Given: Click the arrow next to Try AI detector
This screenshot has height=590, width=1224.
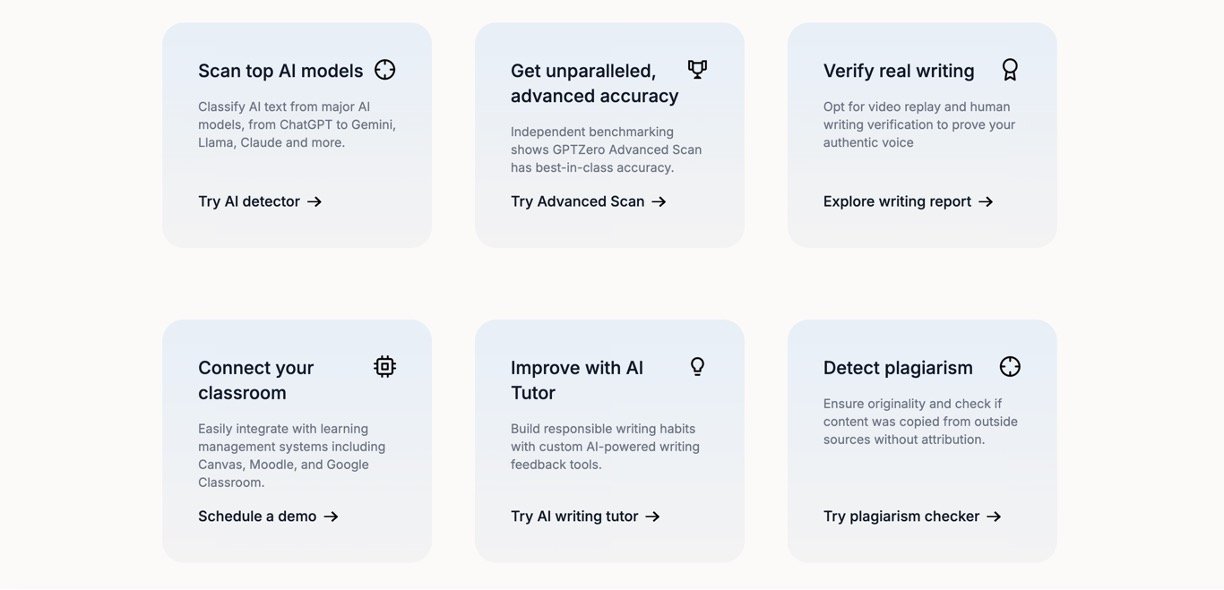Looking at the screenshot, I should 314,202.
